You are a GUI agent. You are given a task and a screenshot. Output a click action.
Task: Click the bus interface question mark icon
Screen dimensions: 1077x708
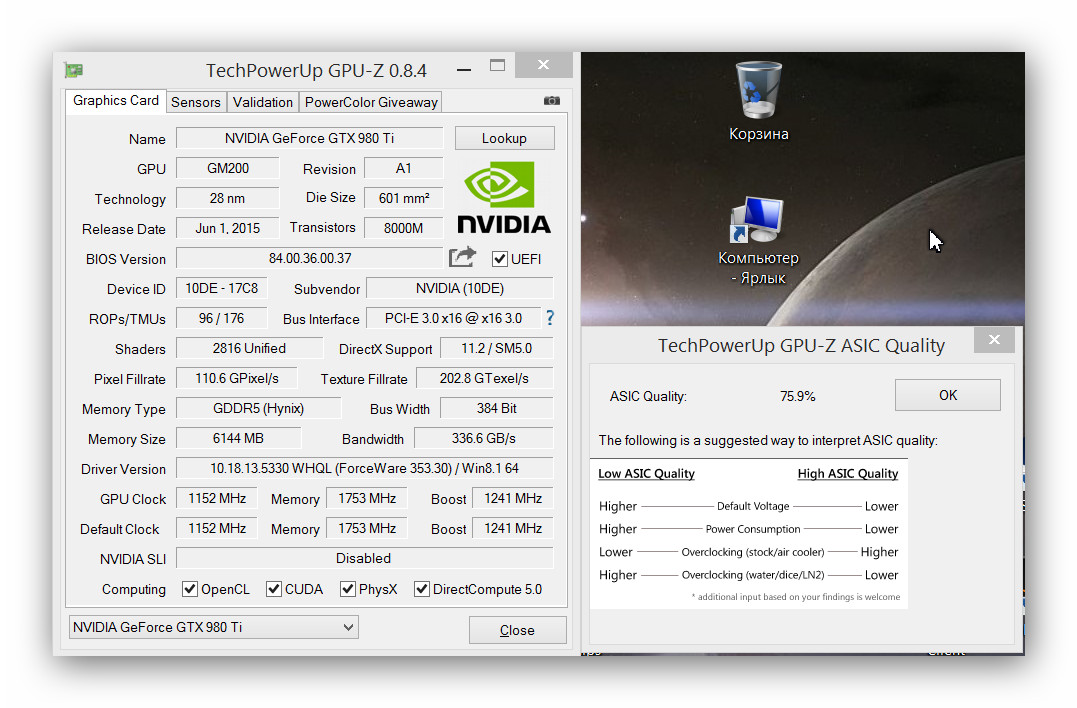[x=549, y=318]
